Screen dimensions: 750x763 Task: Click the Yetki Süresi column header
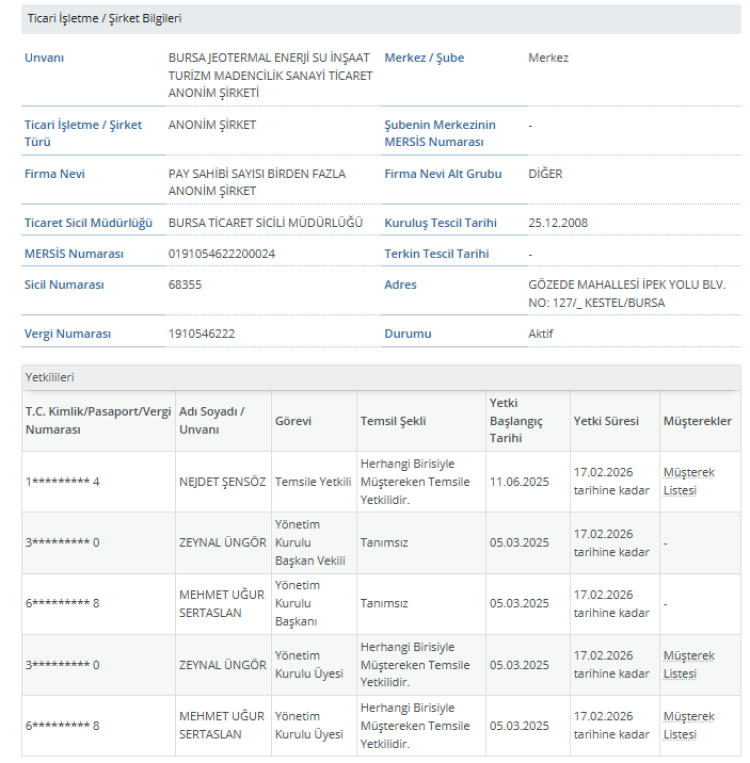(599, 421)
